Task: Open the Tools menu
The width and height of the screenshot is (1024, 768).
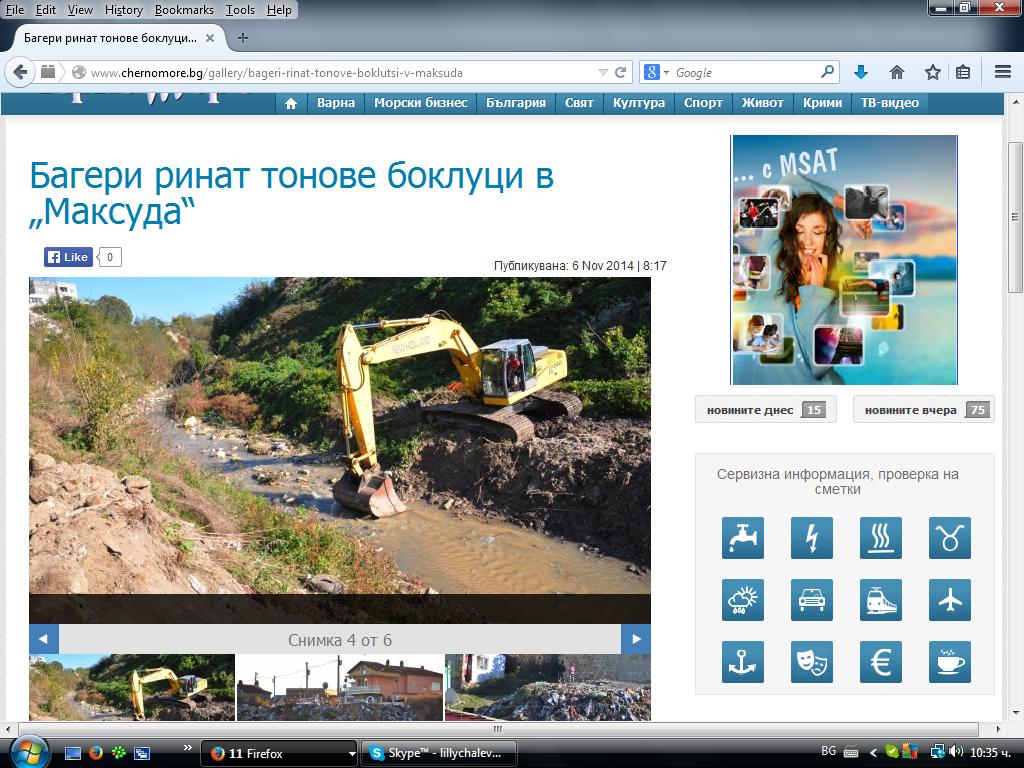Action: pos(240,10)
